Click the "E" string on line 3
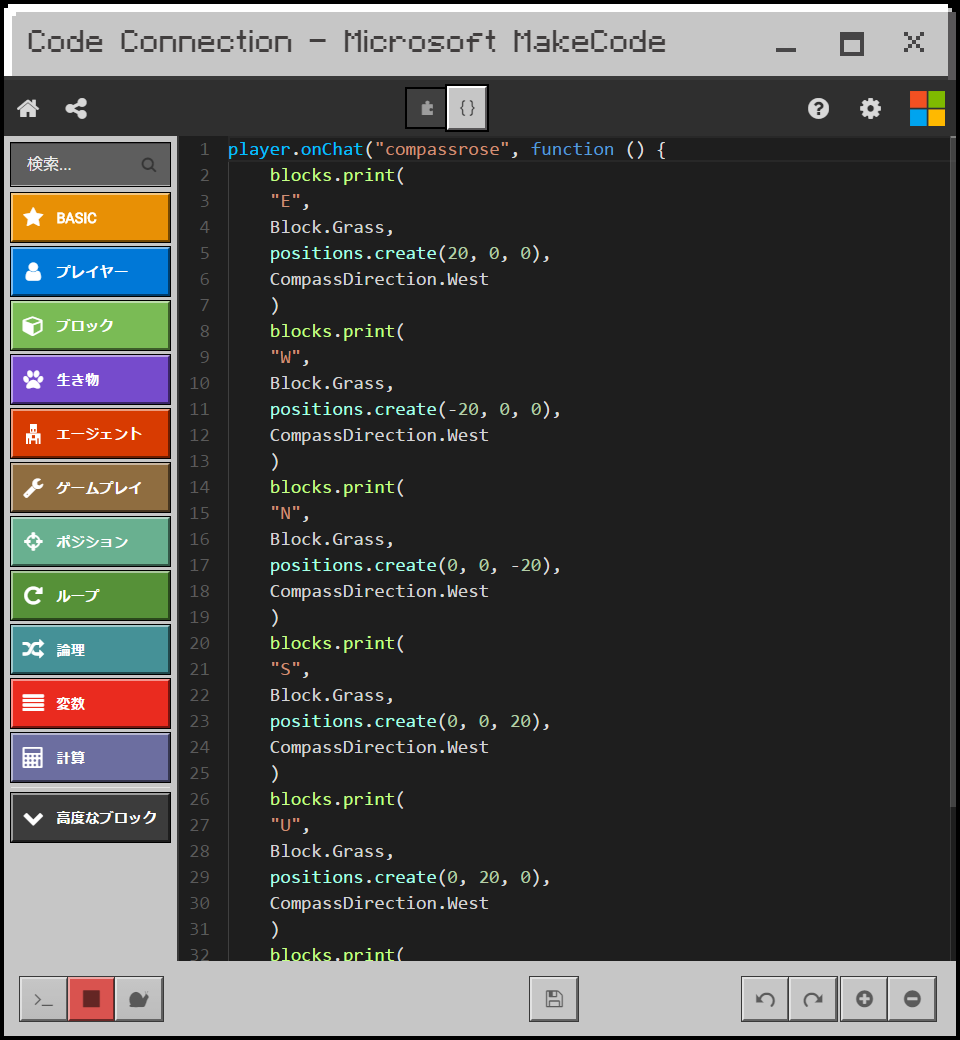Image resolution: width=960 pixels, height=1040 pixels. (x=285, y=201)
